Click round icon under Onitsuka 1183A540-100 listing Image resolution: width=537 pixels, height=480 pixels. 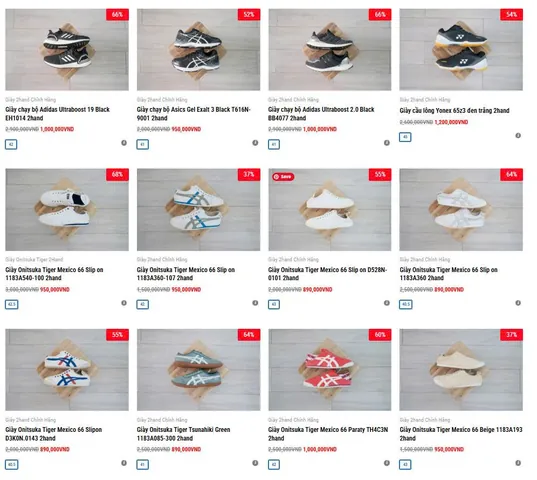coord(124,303)
